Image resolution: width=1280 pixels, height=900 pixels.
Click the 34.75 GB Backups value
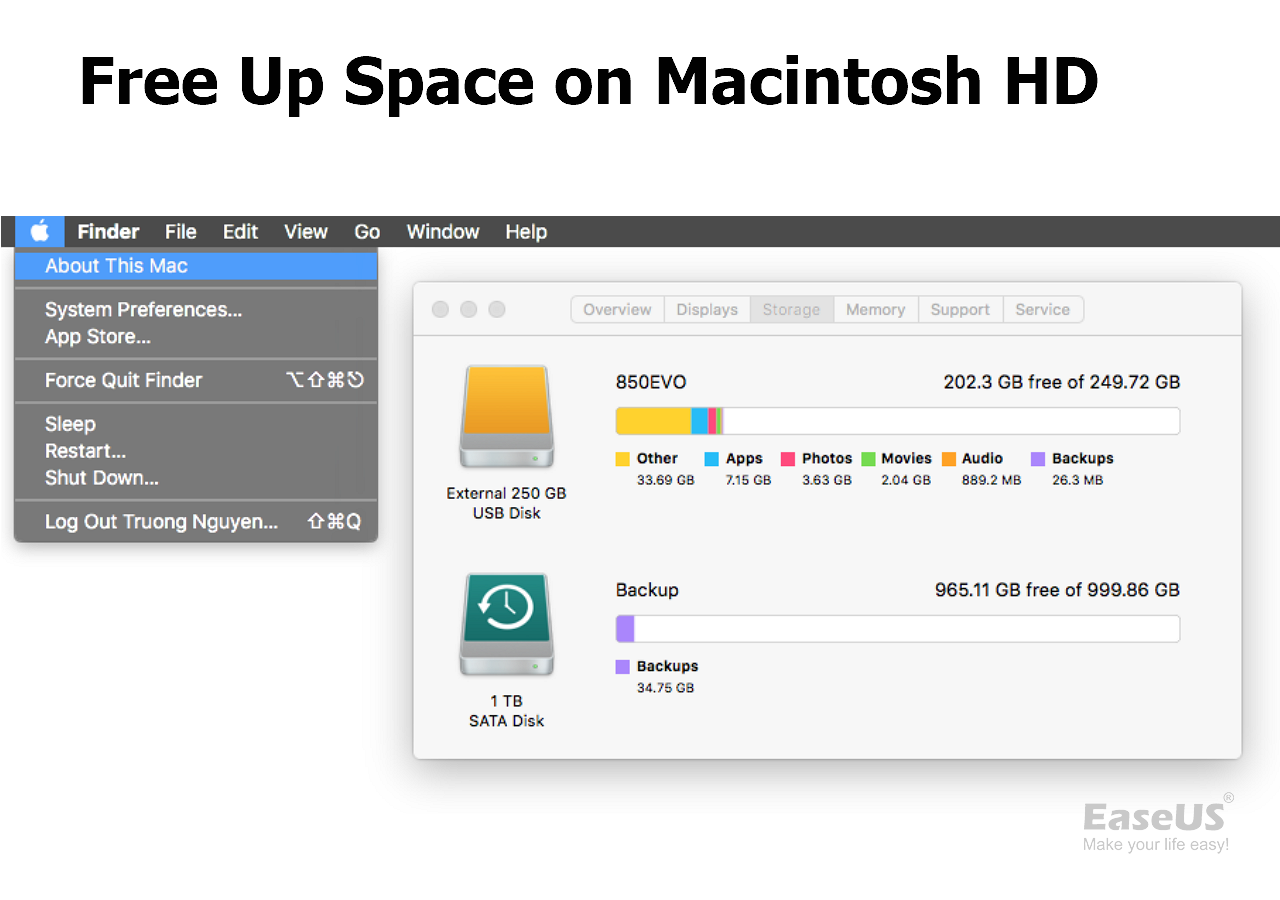[x=665, y=688]
